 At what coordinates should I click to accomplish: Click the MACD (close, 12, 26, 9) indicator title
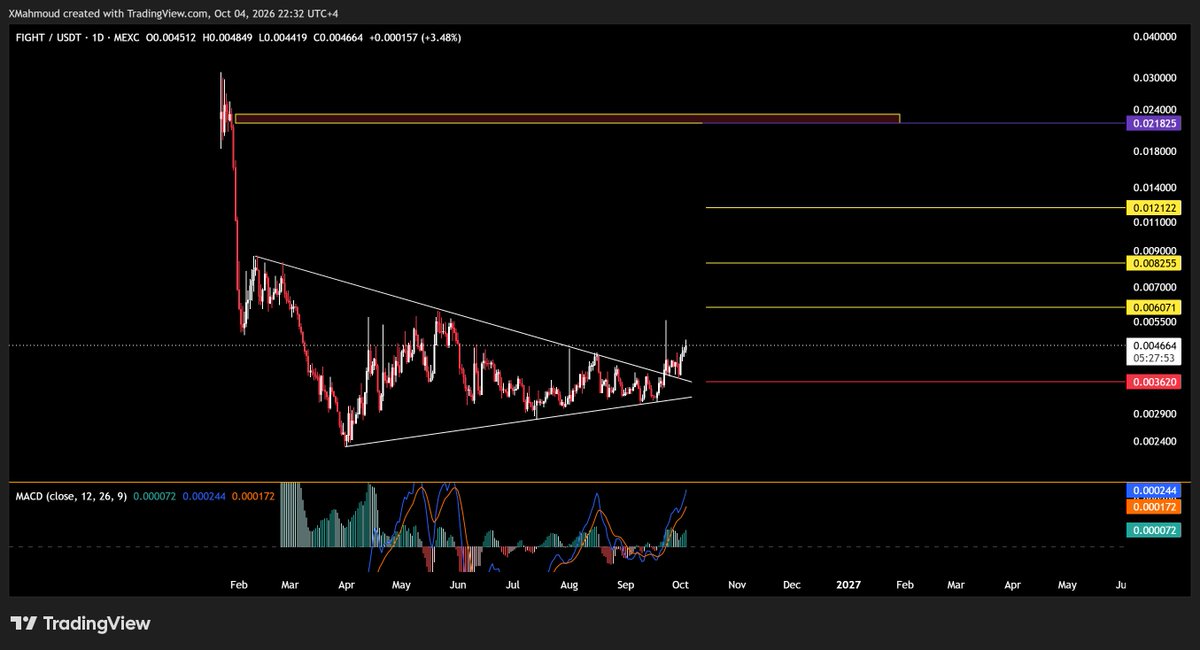click(x=70, y=496)
